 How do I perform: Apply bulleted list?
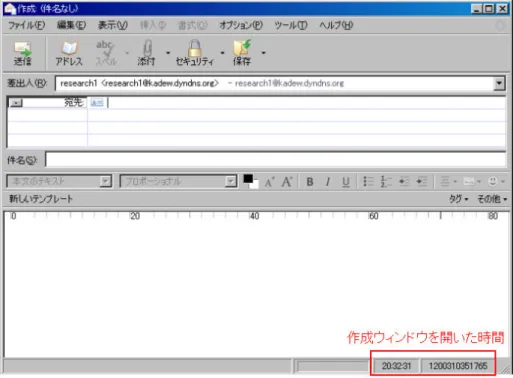click(368, 182)
